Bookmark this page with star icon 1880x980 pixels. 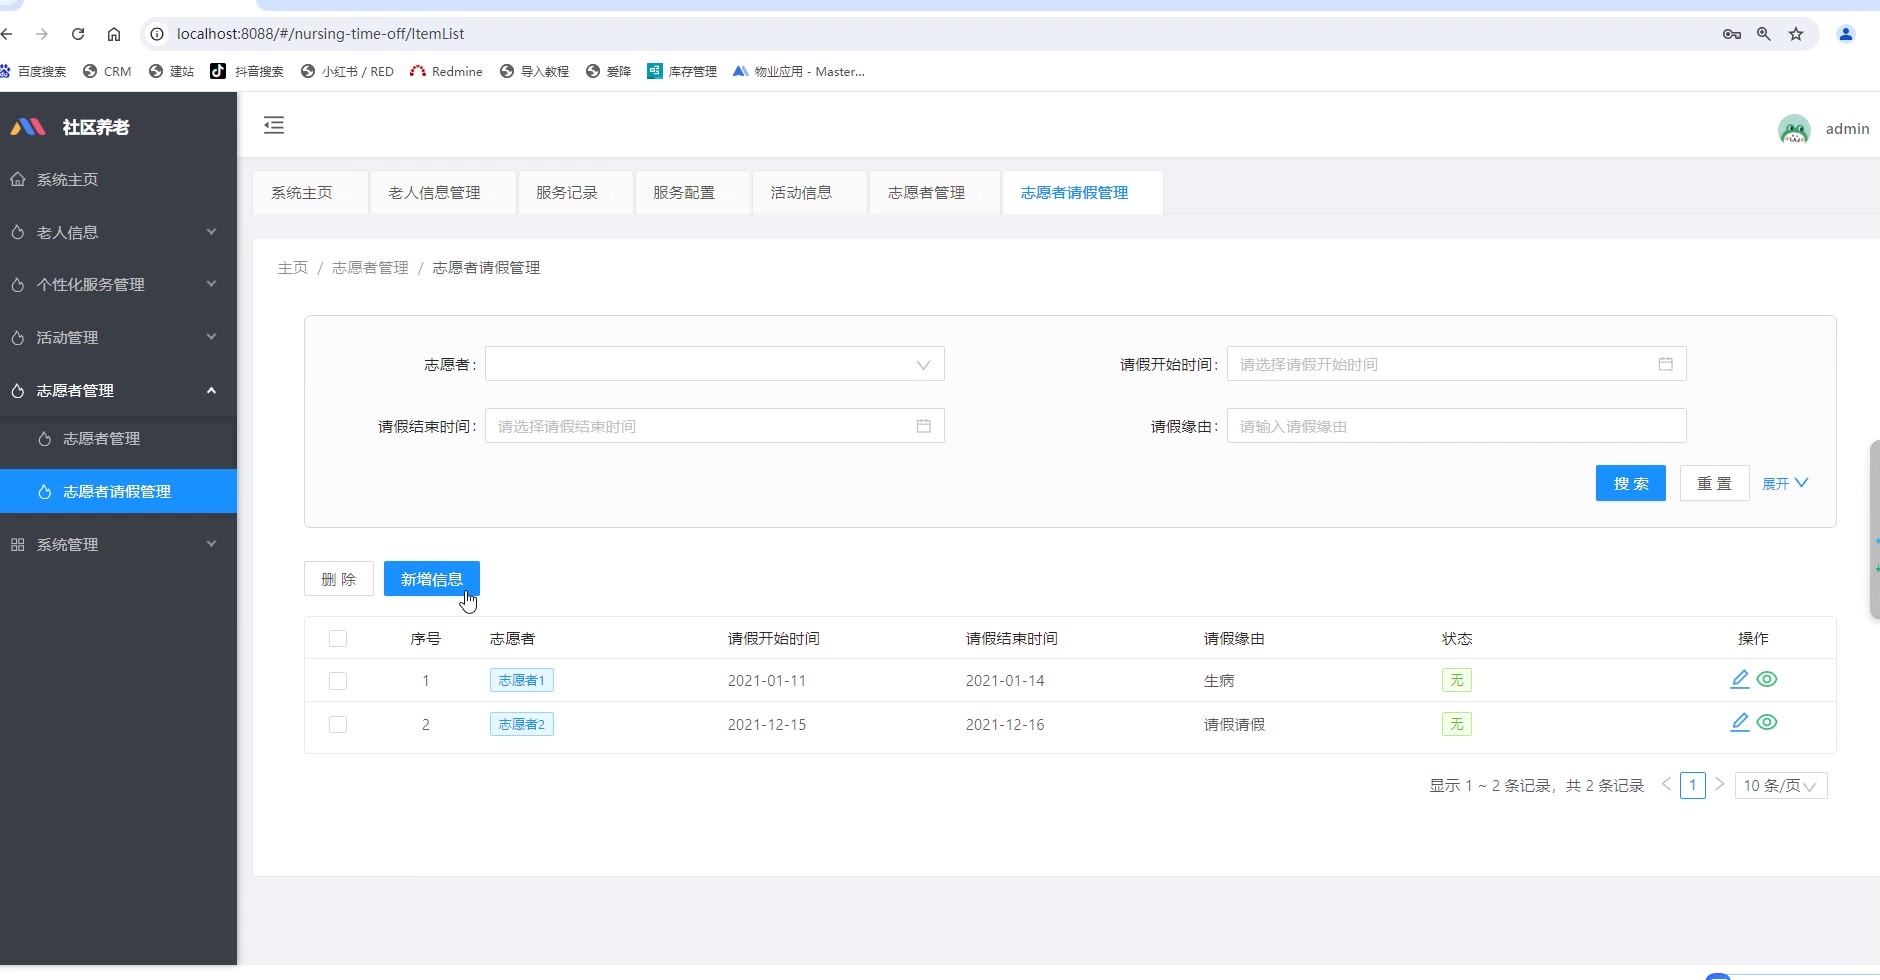click(x=1796, y=34)
